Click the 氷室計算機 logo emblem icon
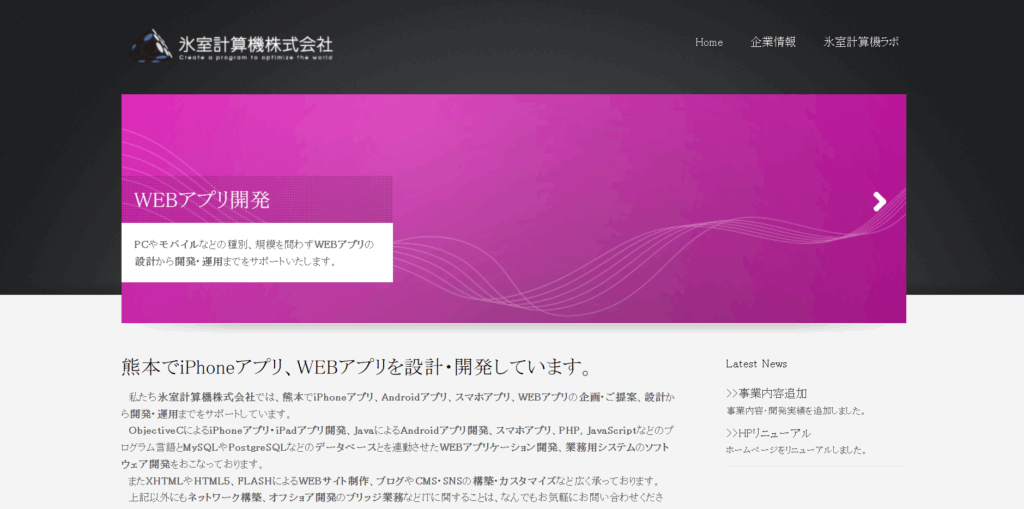The image size is (1024, 509). click(150, 46)
